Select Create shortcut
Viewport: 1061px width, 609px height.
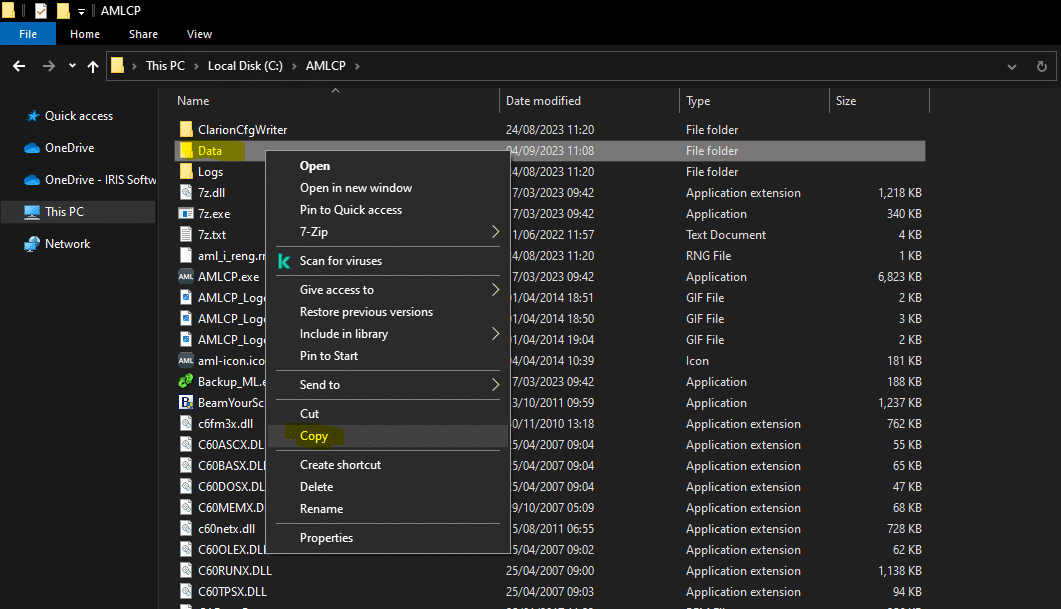click(x=388, y=465)
